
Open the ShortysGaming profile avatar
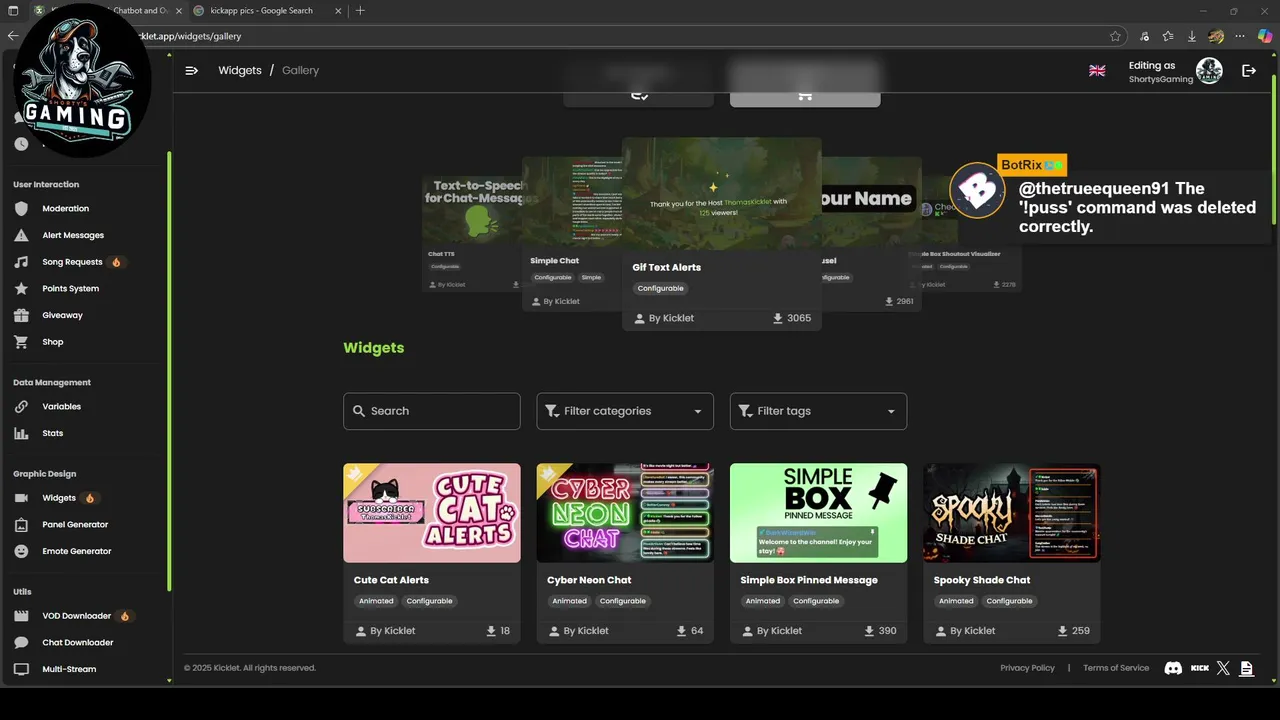1210,71
